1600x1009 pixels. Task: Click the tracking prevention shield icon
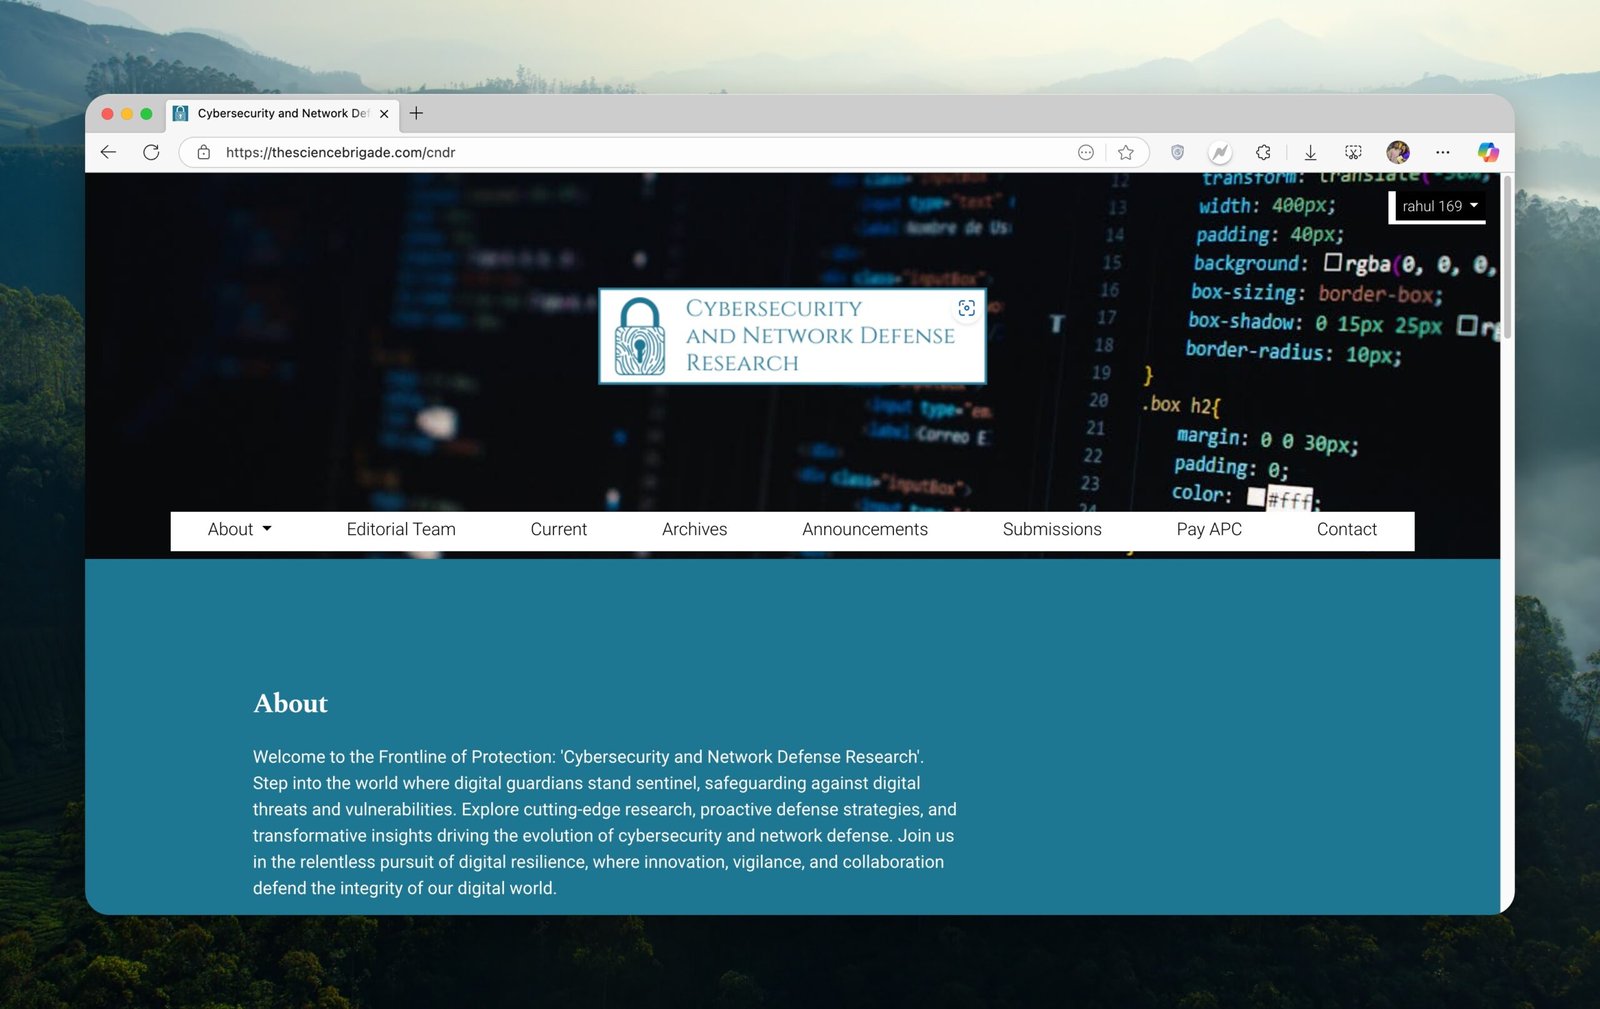coord(1177,152)
